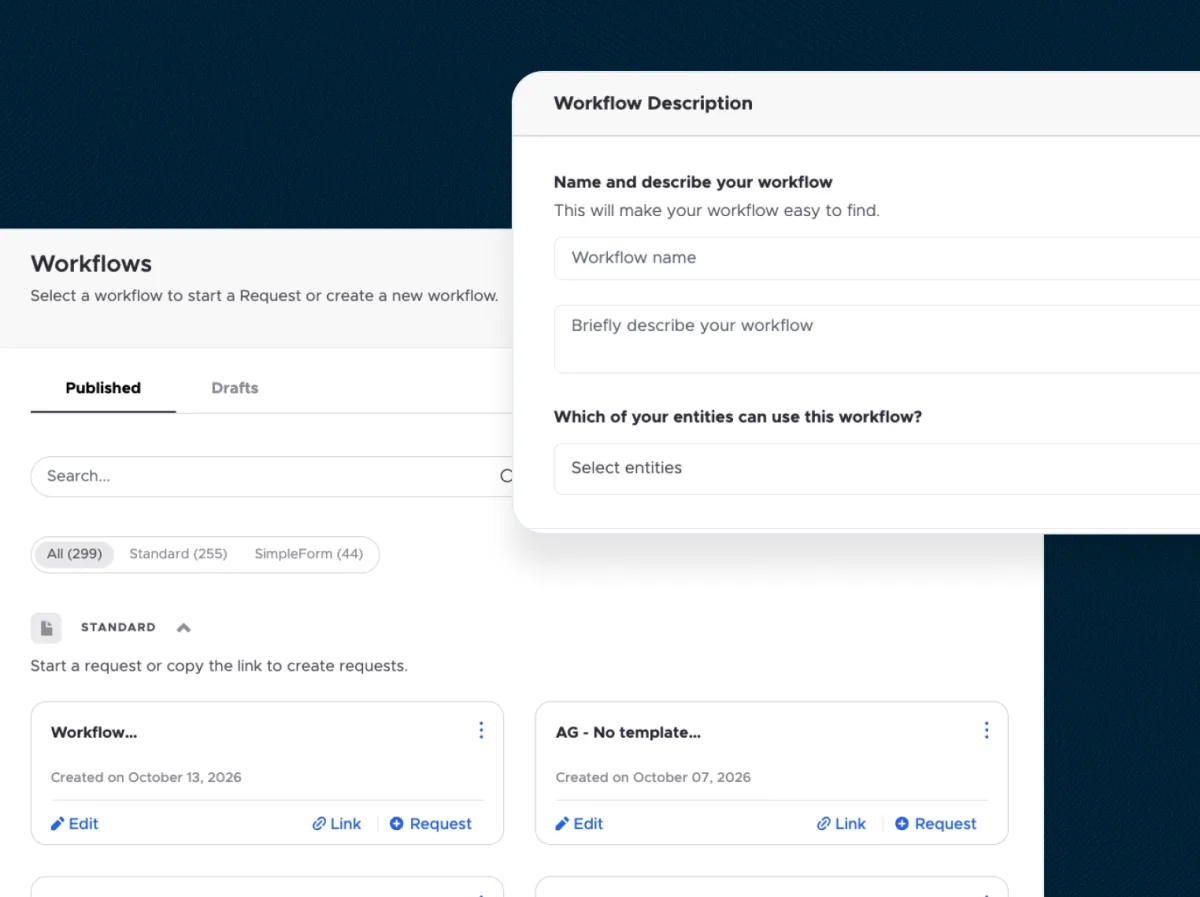The width and height of the screenshot is (1200, 897).
Task: Click Edit on the Workflow... card
Action: [x=75, y=824]
